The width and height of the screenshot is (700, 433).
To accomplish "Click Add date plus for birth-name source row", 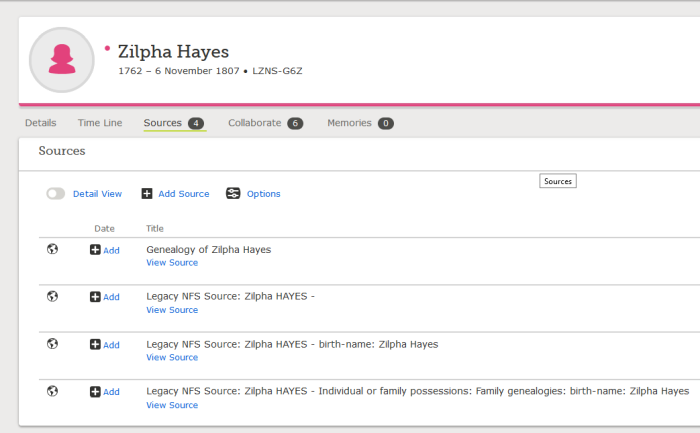I will pos(96,344).
